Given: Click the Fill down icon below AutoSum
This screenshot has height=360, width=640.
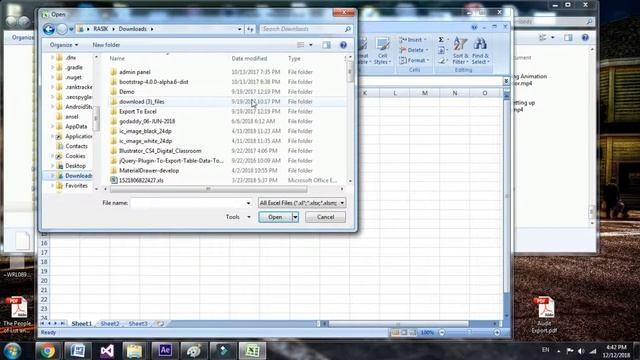Looking at the screenshot, I should [x=441, y=50].
